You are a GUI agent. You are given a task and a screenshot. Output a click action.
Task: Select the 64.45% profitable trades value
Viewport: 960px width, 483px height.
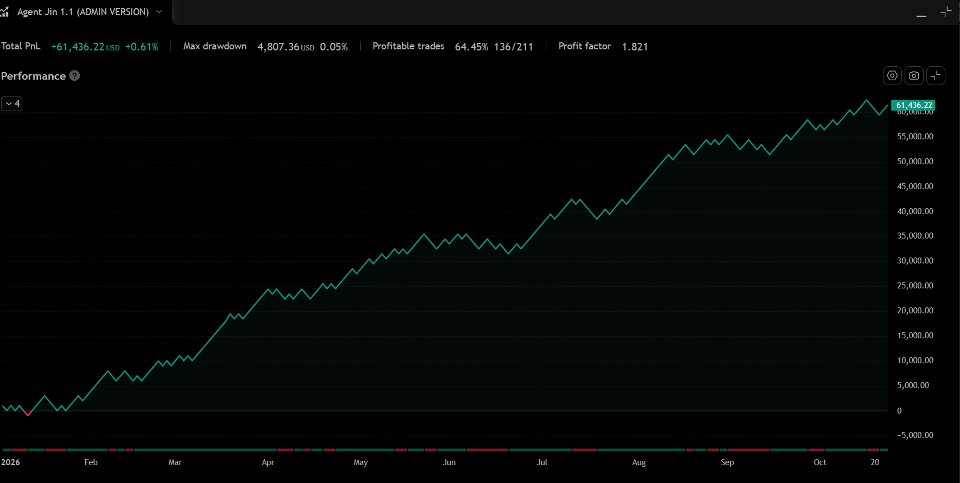471,47
